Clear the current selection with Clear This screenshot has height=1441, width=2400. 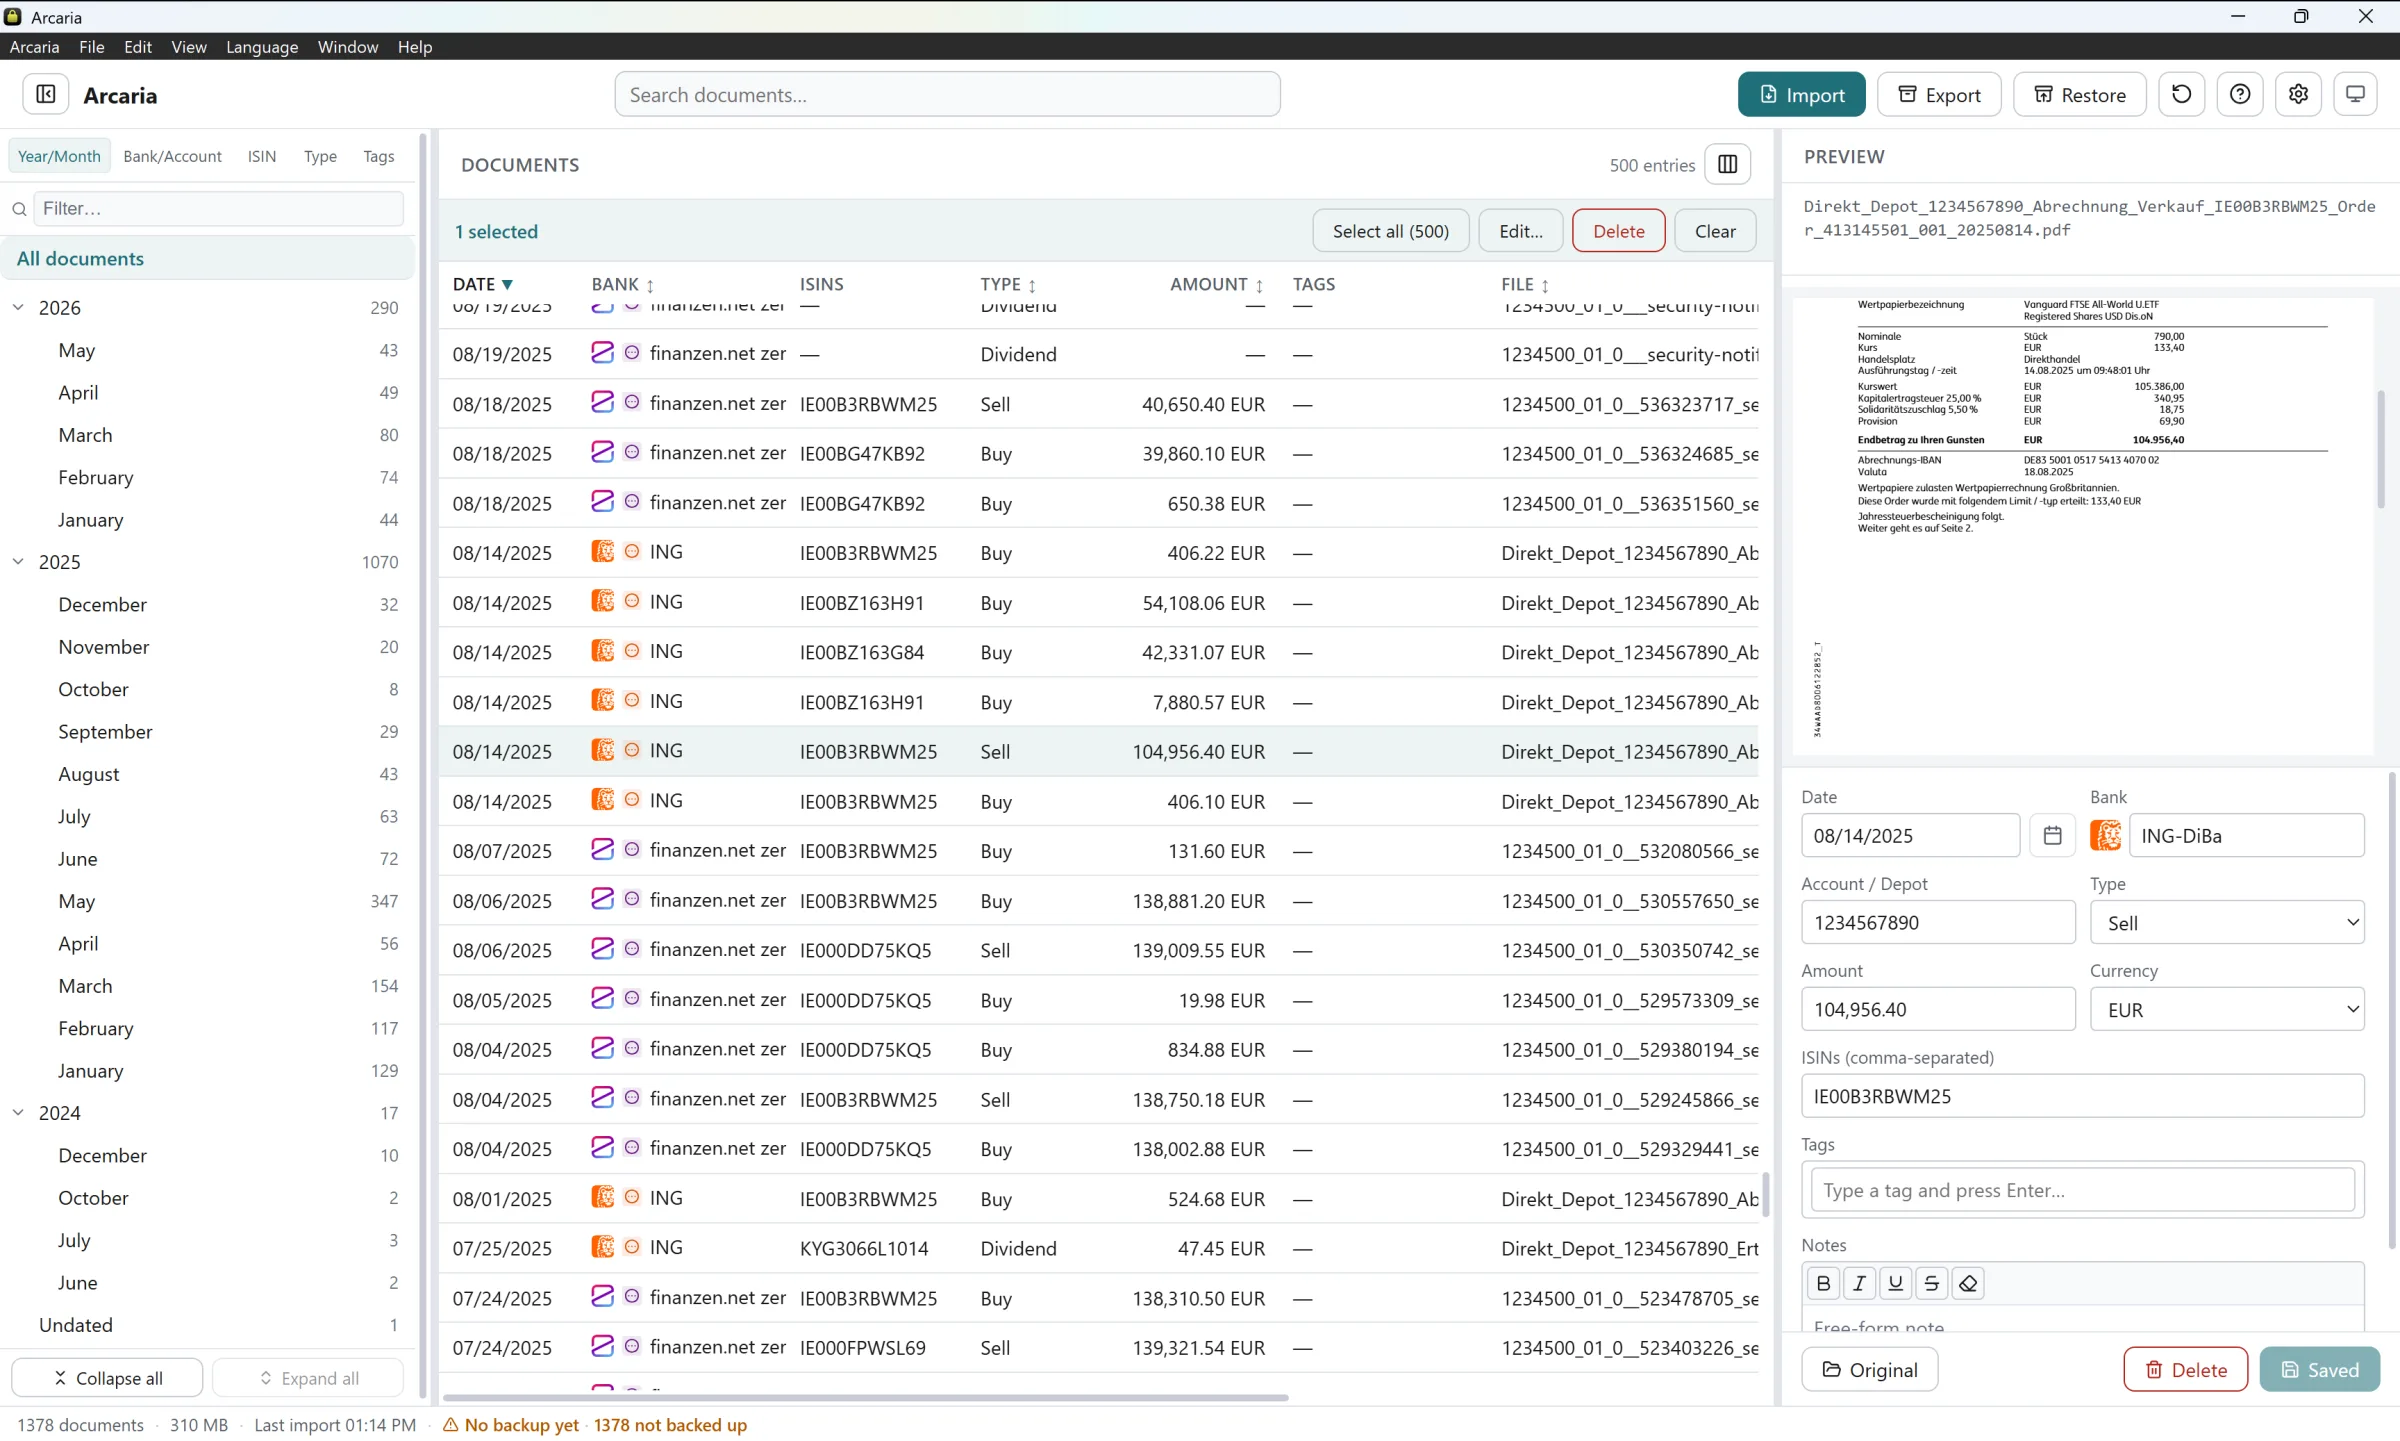1715,231
